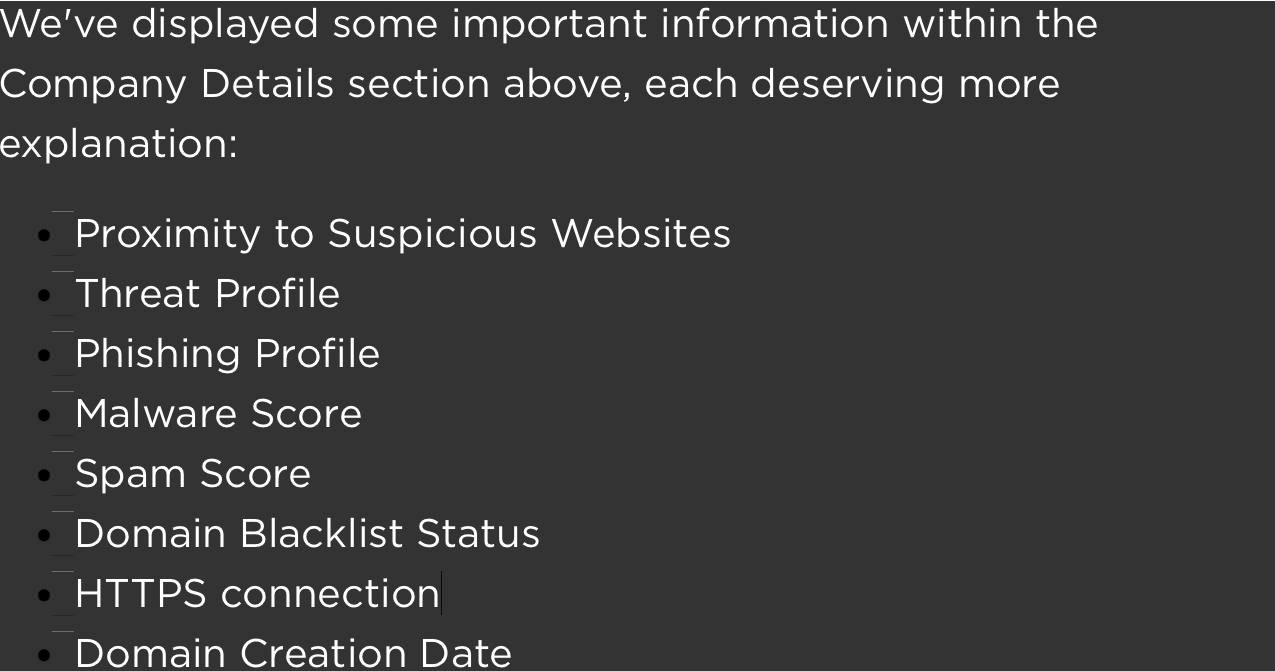Click the bullet before Domain Blacklist Status
The width and height of the screenshot is (1275, 671).
tap(44, 535)
